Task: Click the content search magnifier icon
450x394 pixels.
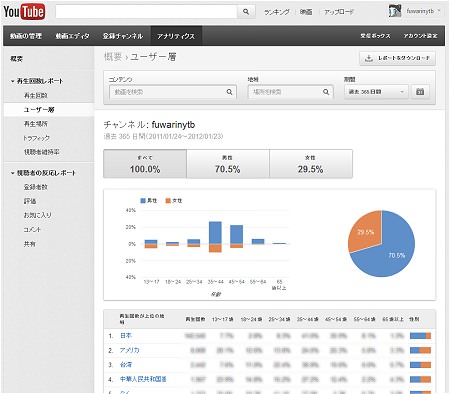Action: coord(229,92)
